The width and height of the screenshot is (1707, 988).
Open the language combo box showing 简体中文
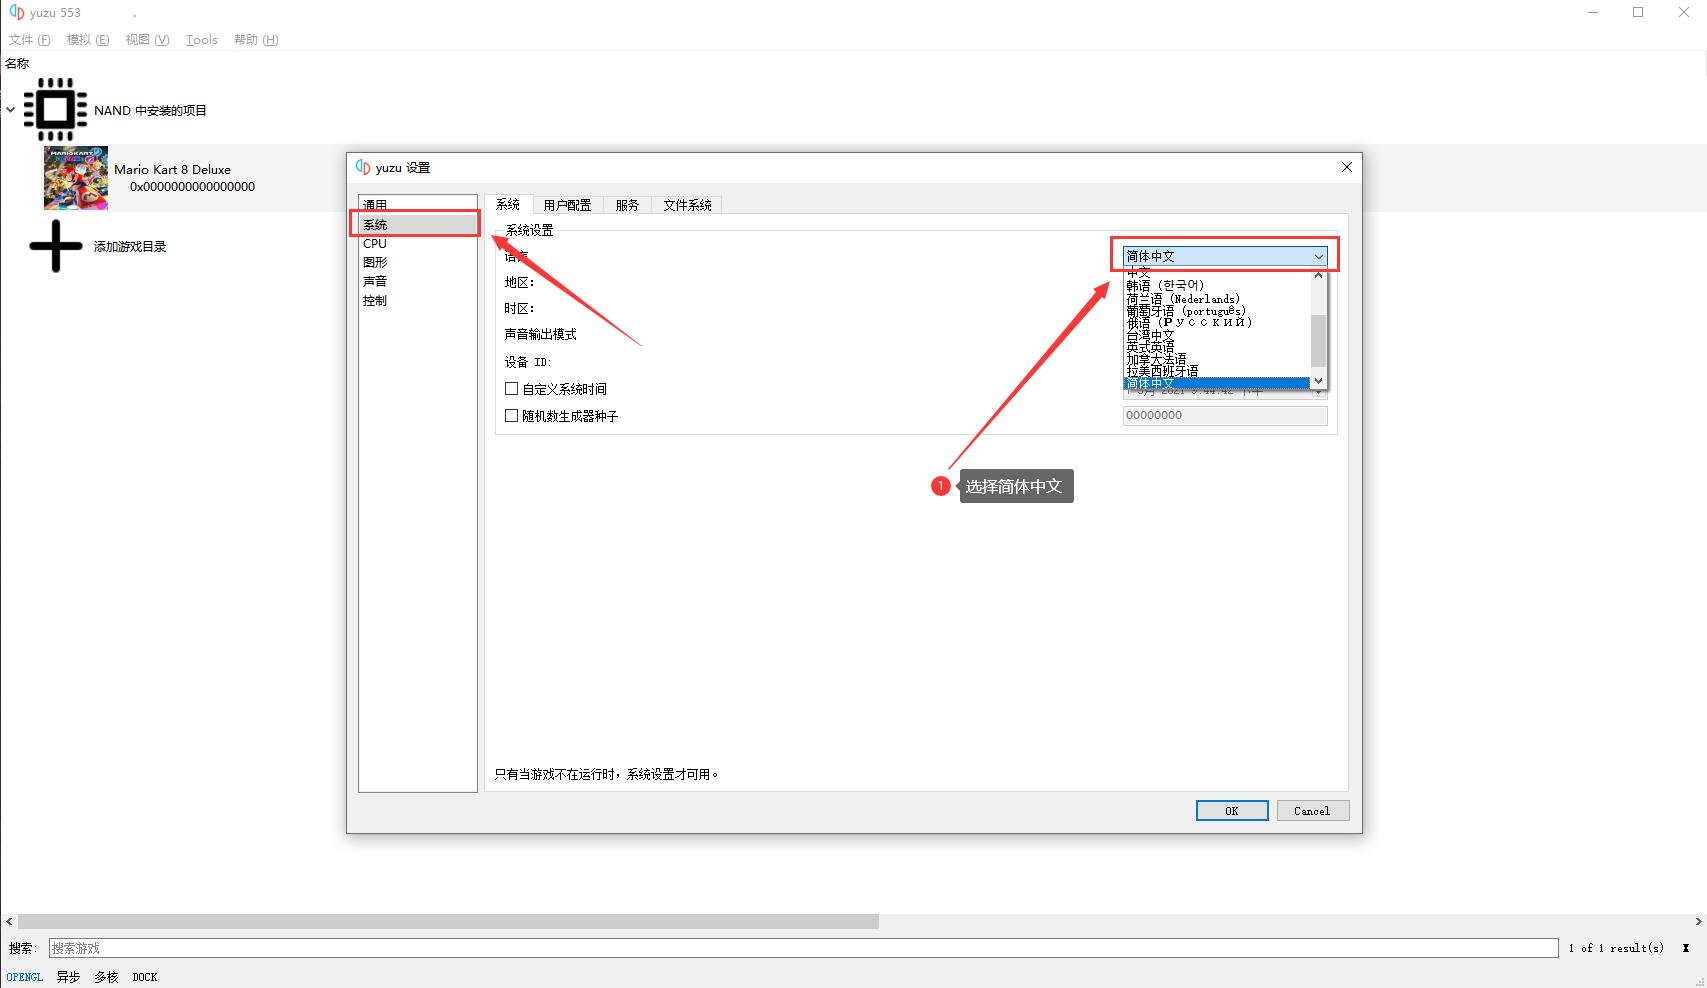1225,256
